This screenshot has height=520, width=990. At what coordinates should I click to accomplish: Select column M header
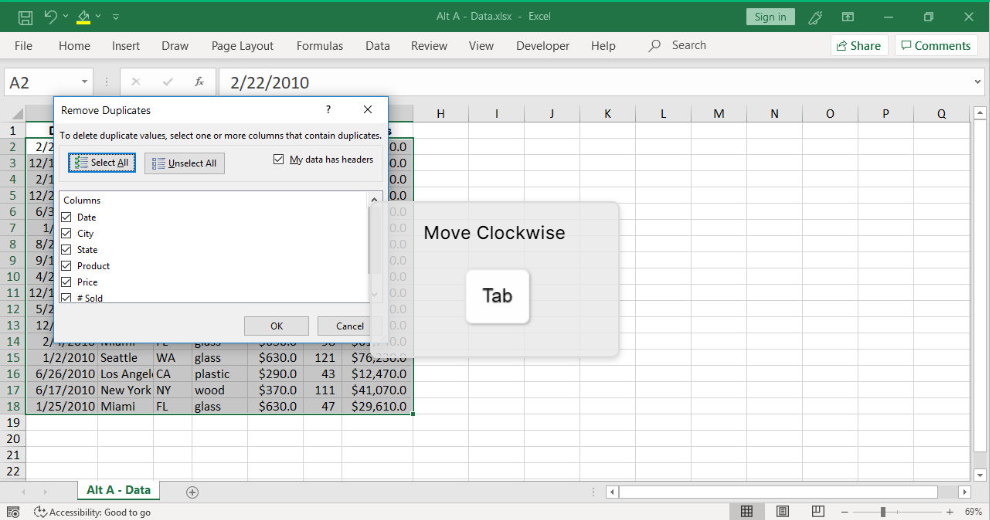[x=719, y=114]
